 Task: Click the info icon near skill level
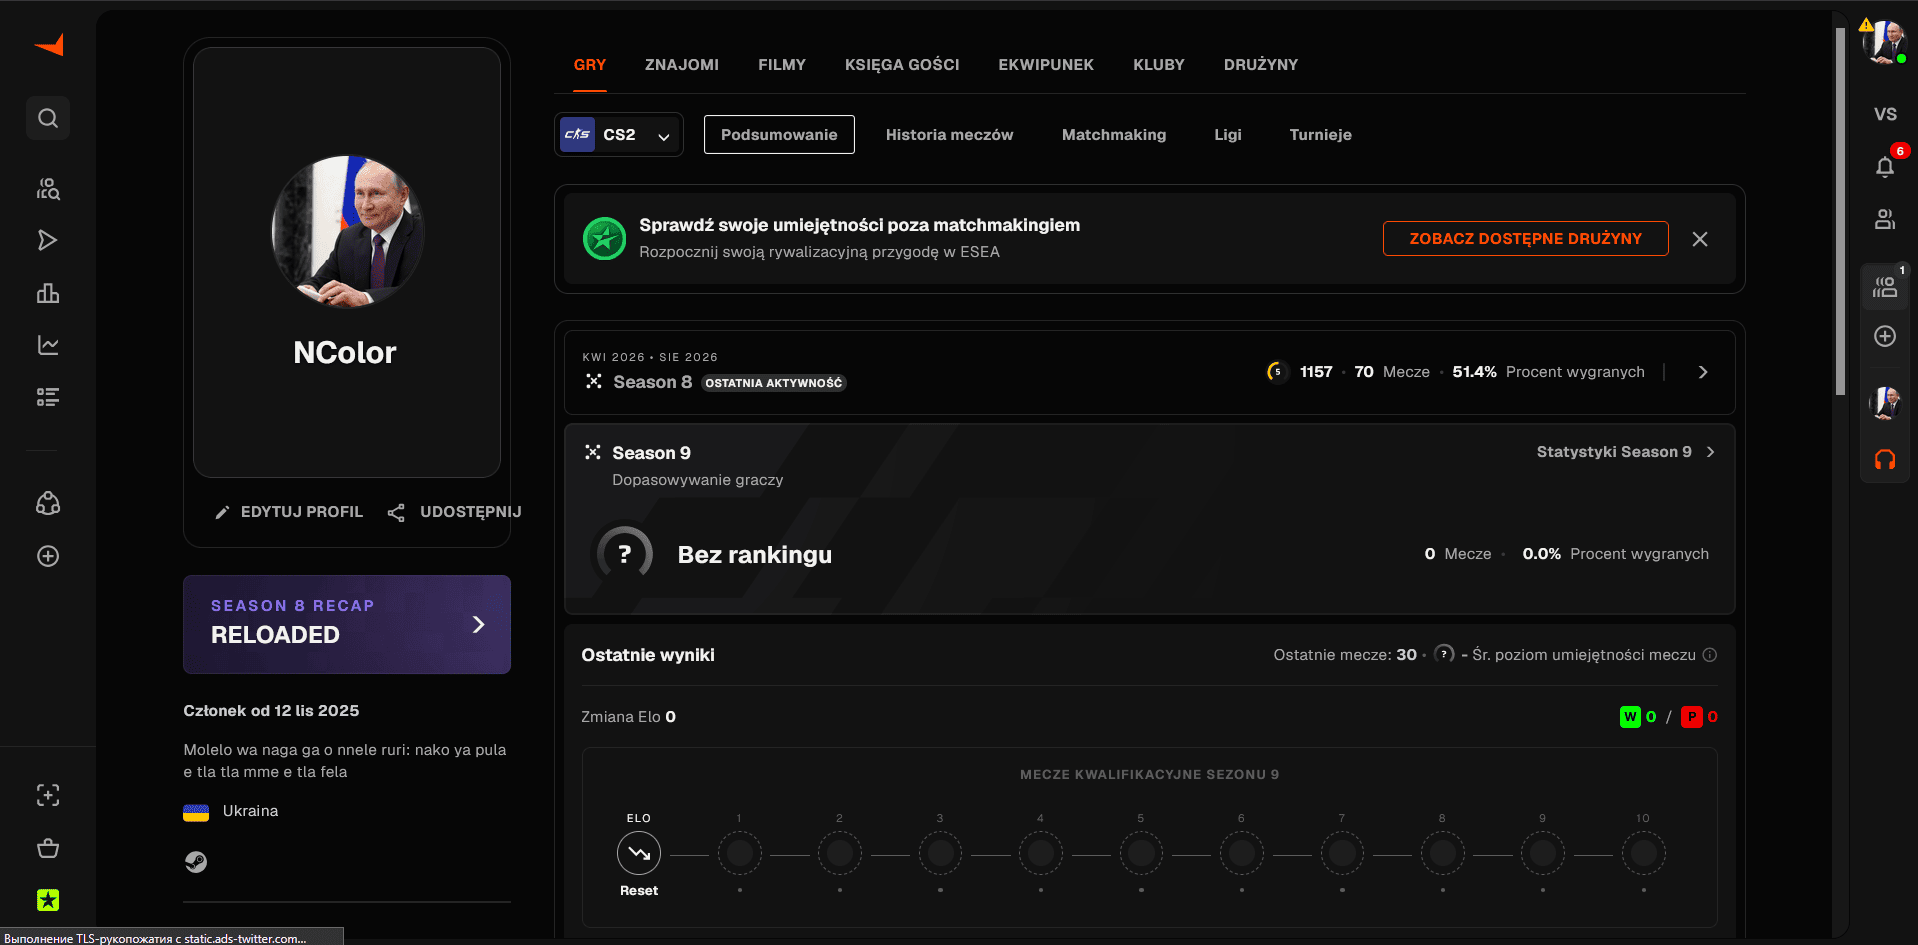(1710, 655)
